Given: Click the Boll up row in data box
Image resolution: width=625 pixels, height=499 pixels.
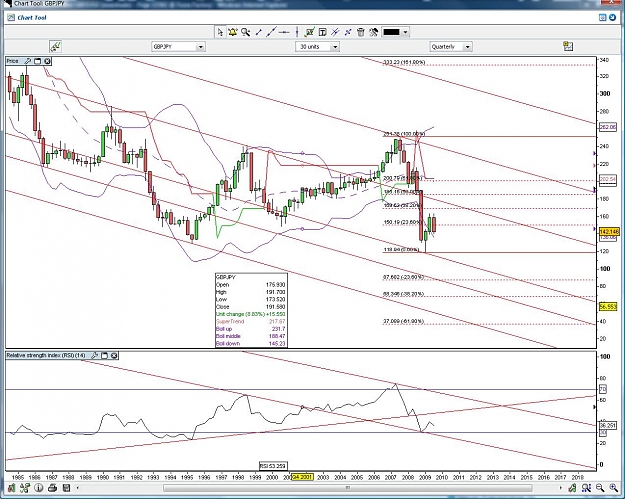Looking at the screenshot, I should (251, 329).
